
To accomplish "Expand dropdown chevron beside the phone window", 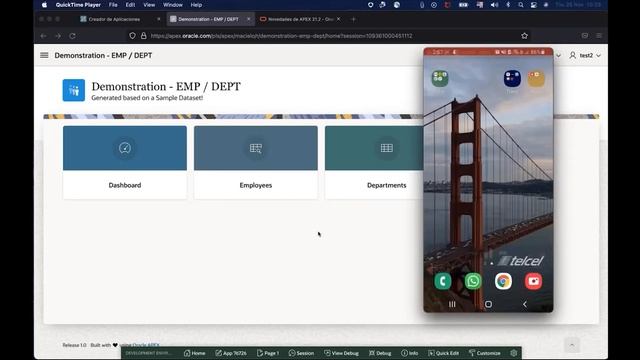I will point(558,56).
